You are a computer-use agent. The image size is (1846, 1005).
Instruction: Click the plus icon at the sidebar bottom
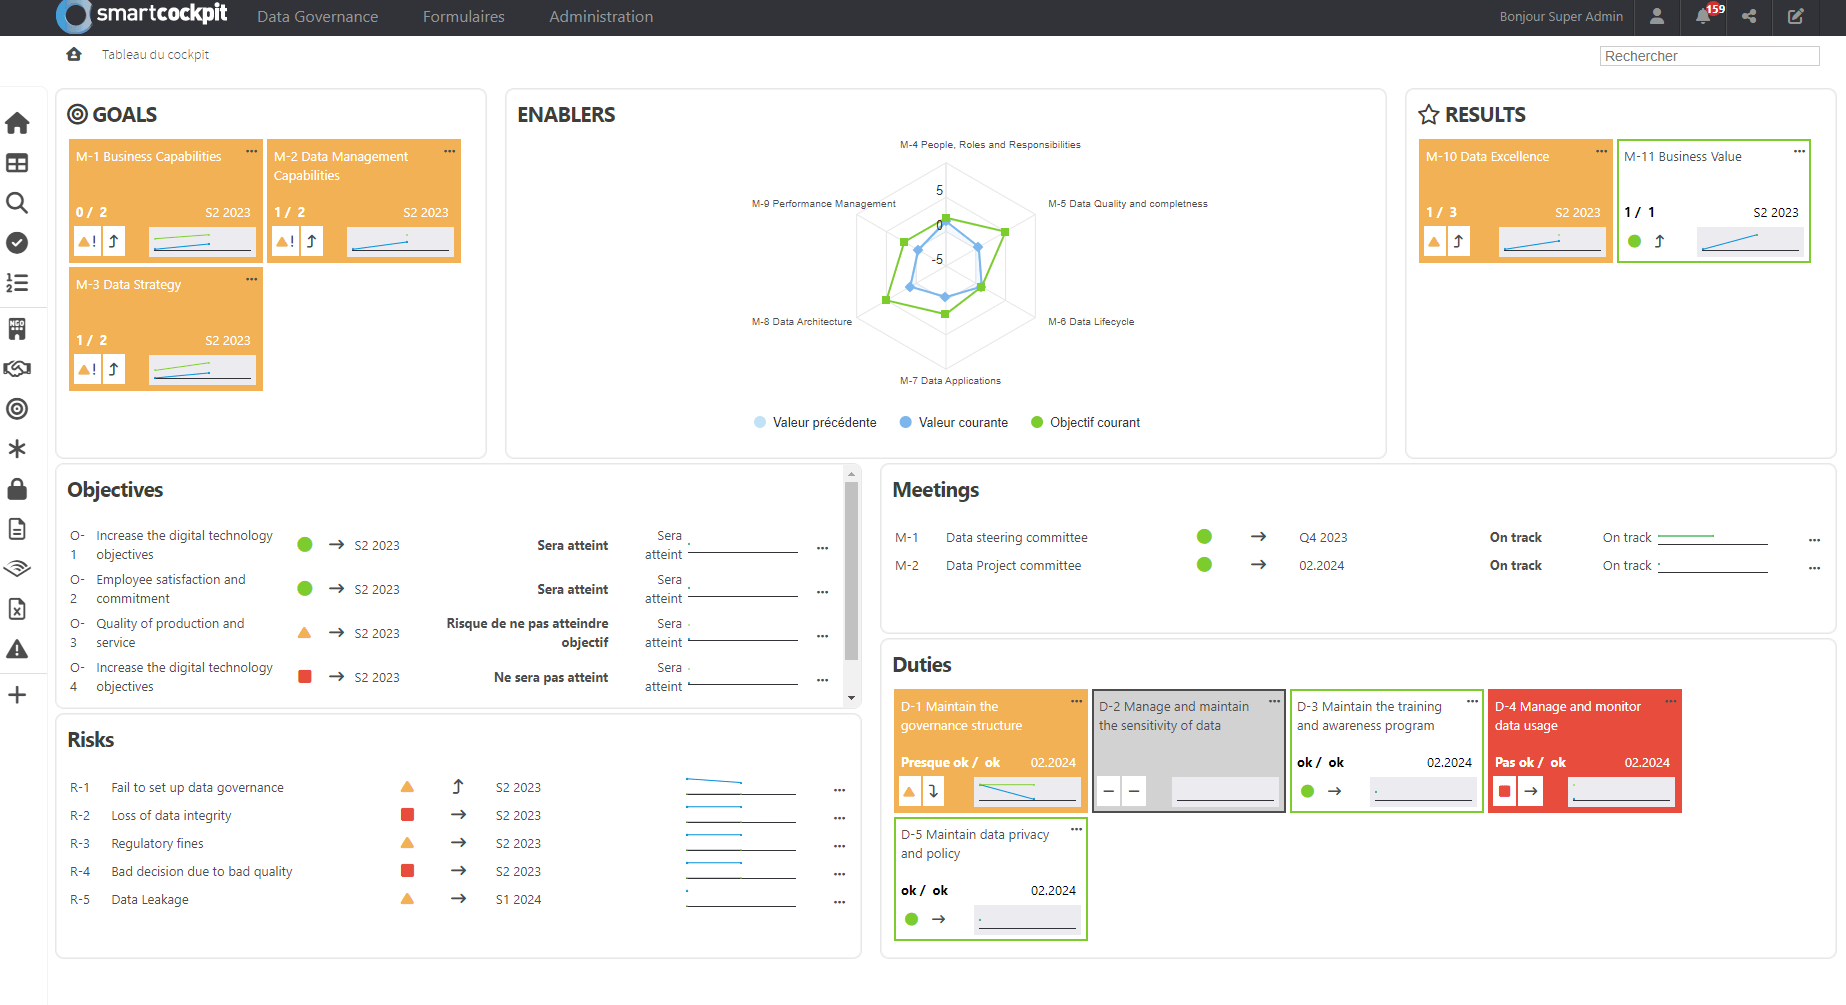[x=17, y=694]
